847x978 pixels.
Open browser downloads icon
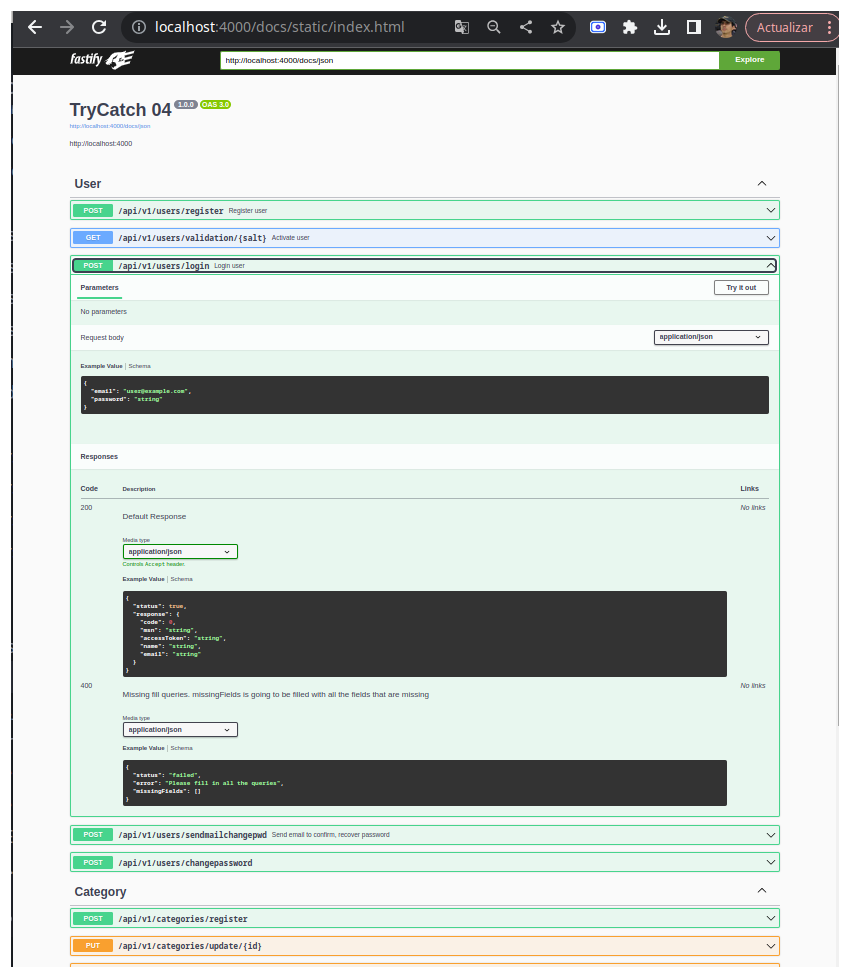coord(662,27)
